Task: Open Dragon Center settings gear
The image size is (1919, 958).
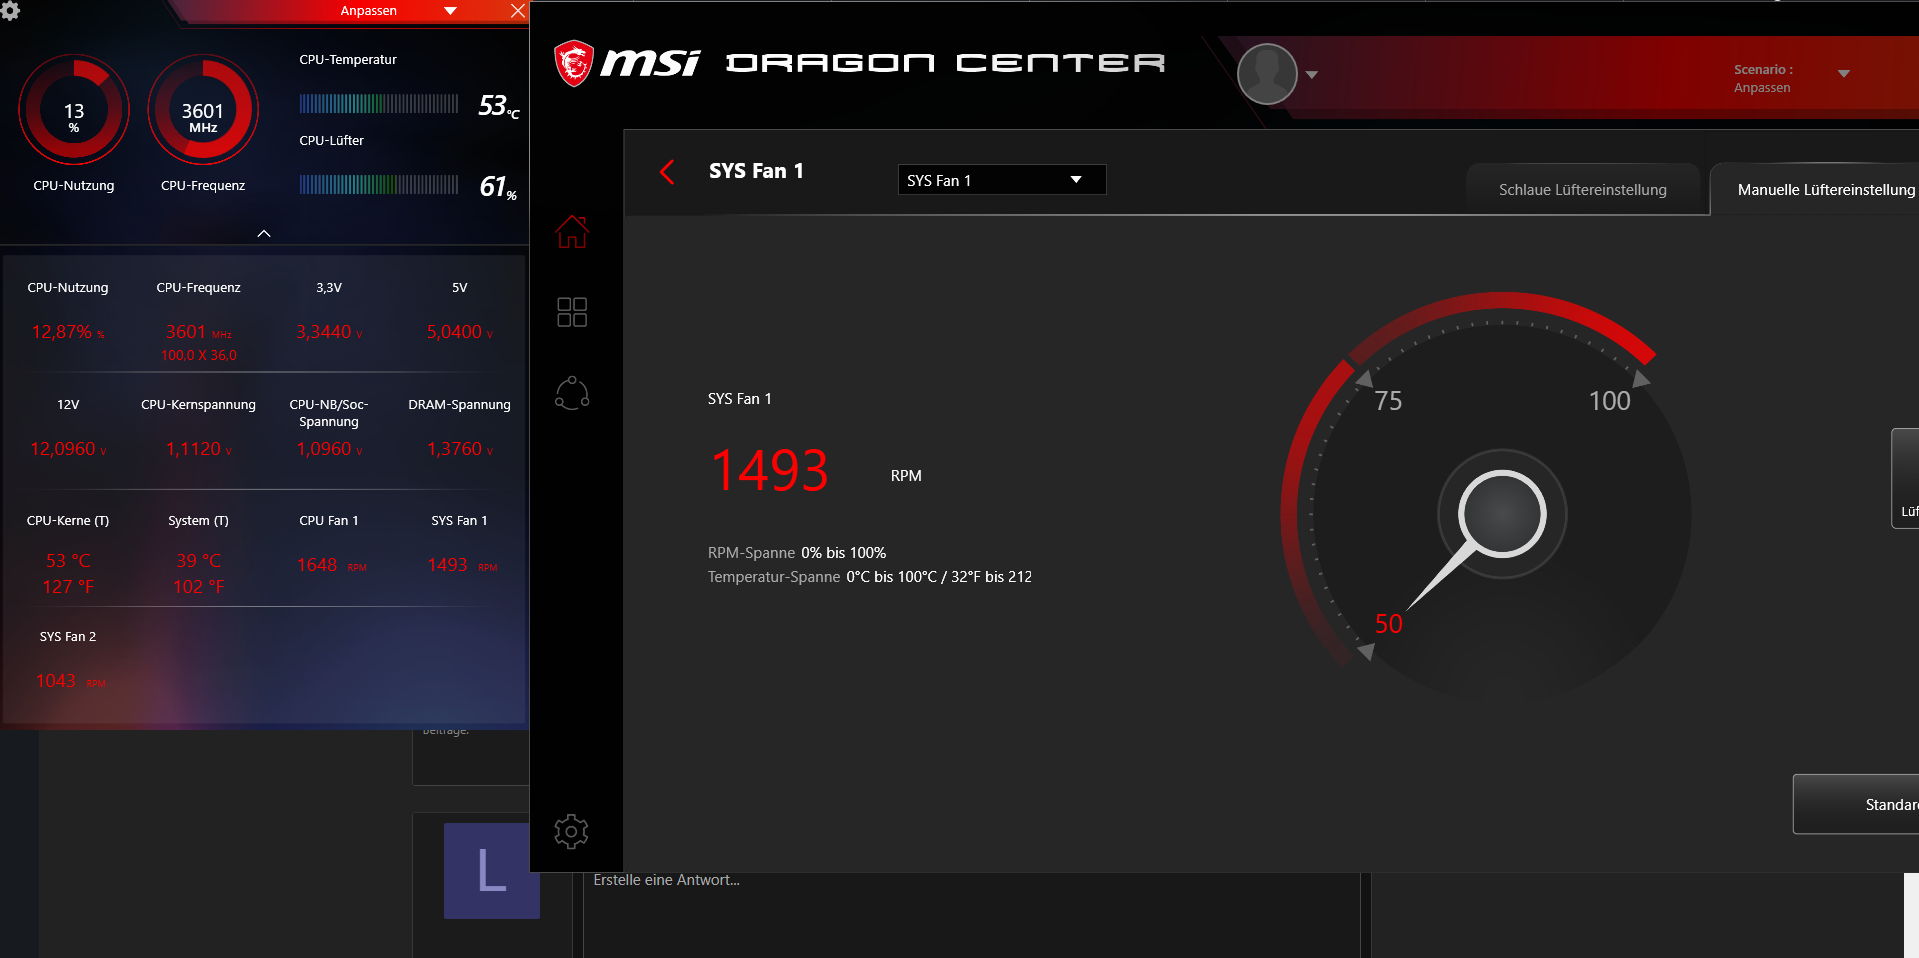Action: [571, 831]
